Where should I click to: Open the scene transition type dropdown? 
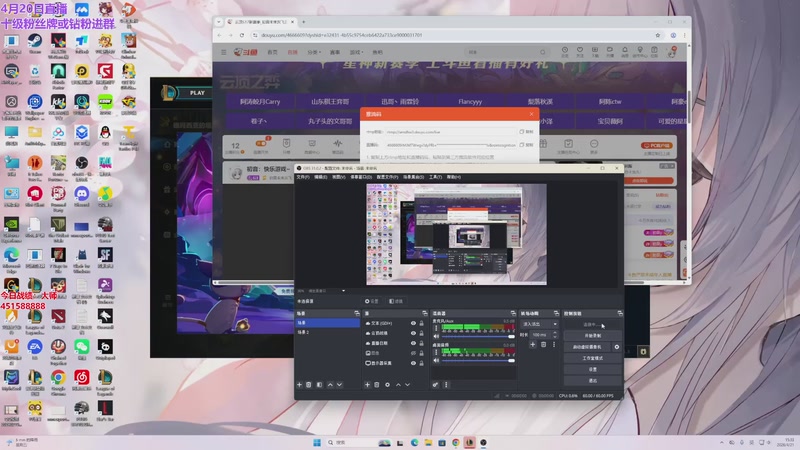pos(539,324)
